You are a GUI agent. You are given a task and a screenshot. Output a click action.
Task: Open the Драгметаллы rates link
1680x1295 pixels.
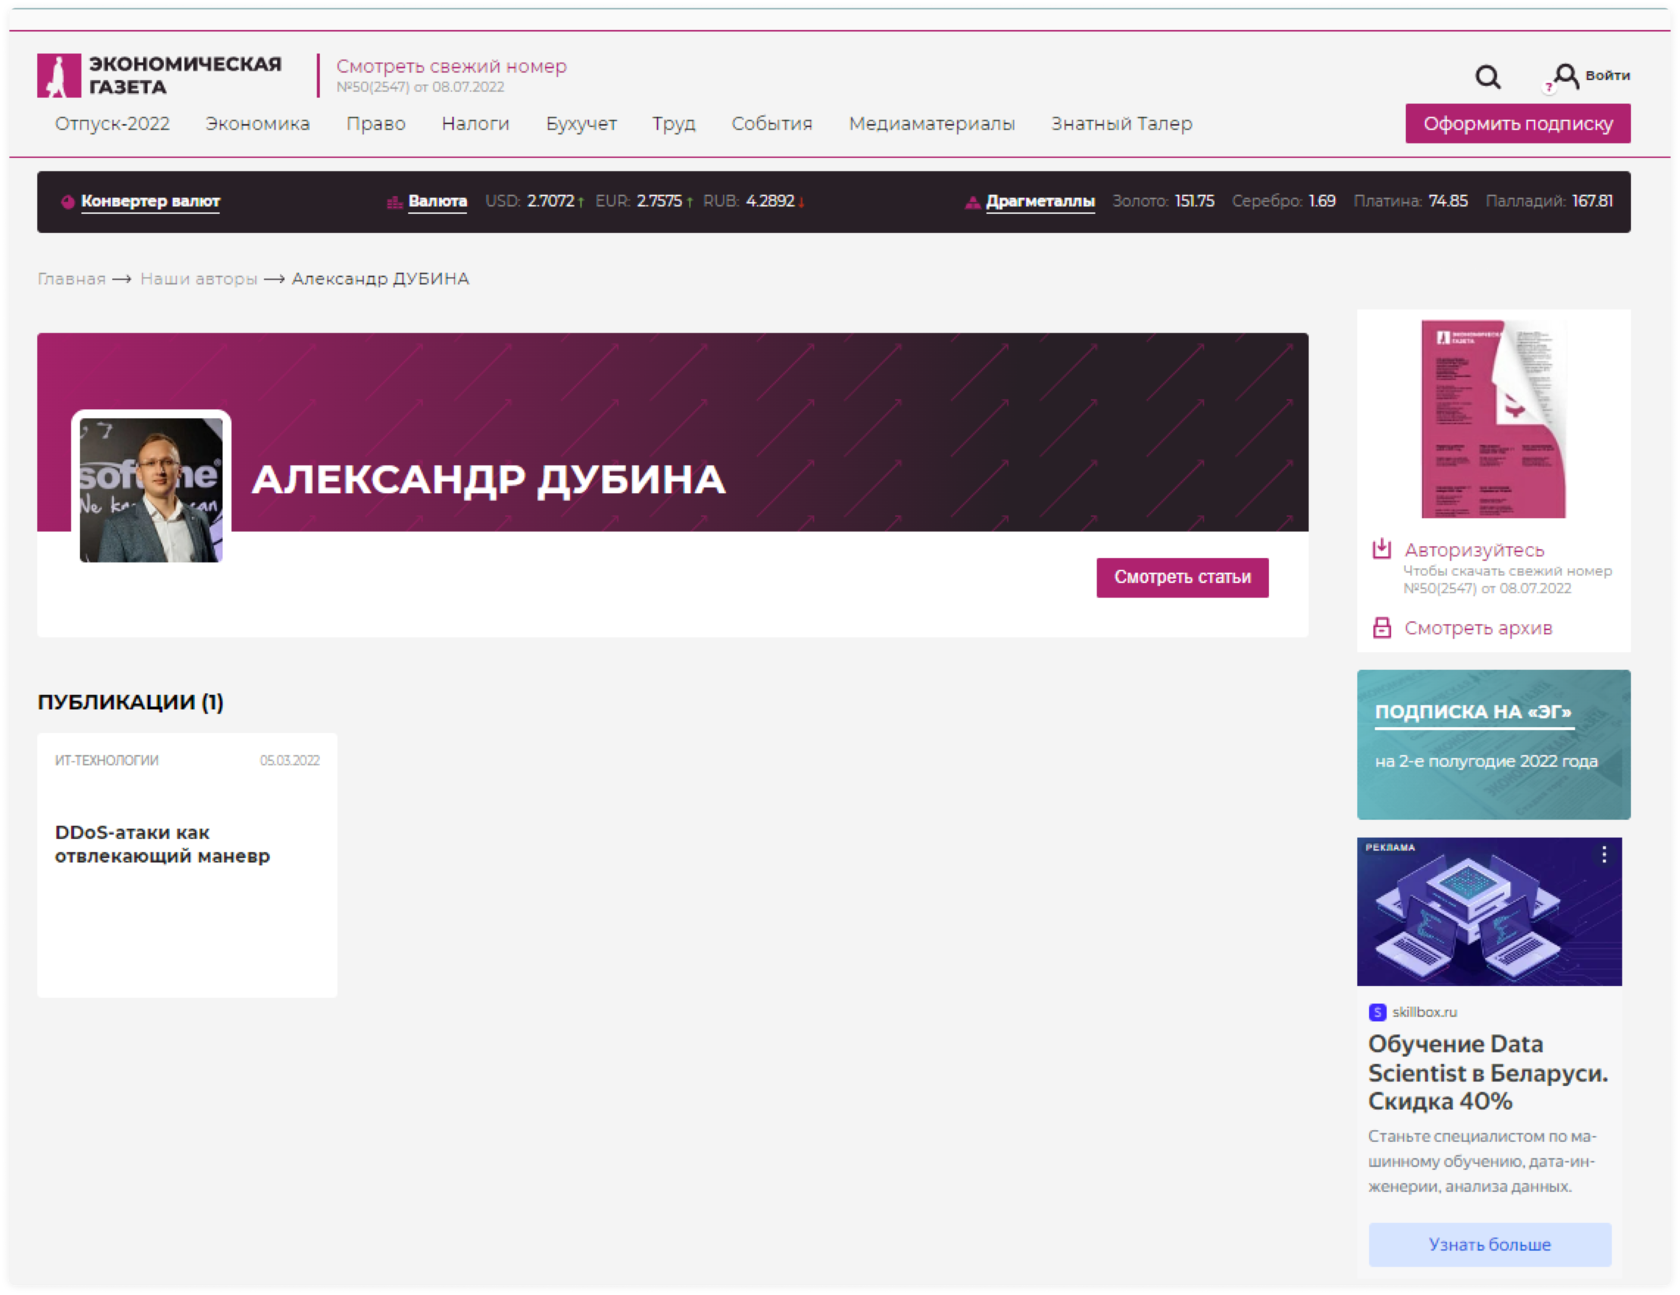[x=1040, y=202]
